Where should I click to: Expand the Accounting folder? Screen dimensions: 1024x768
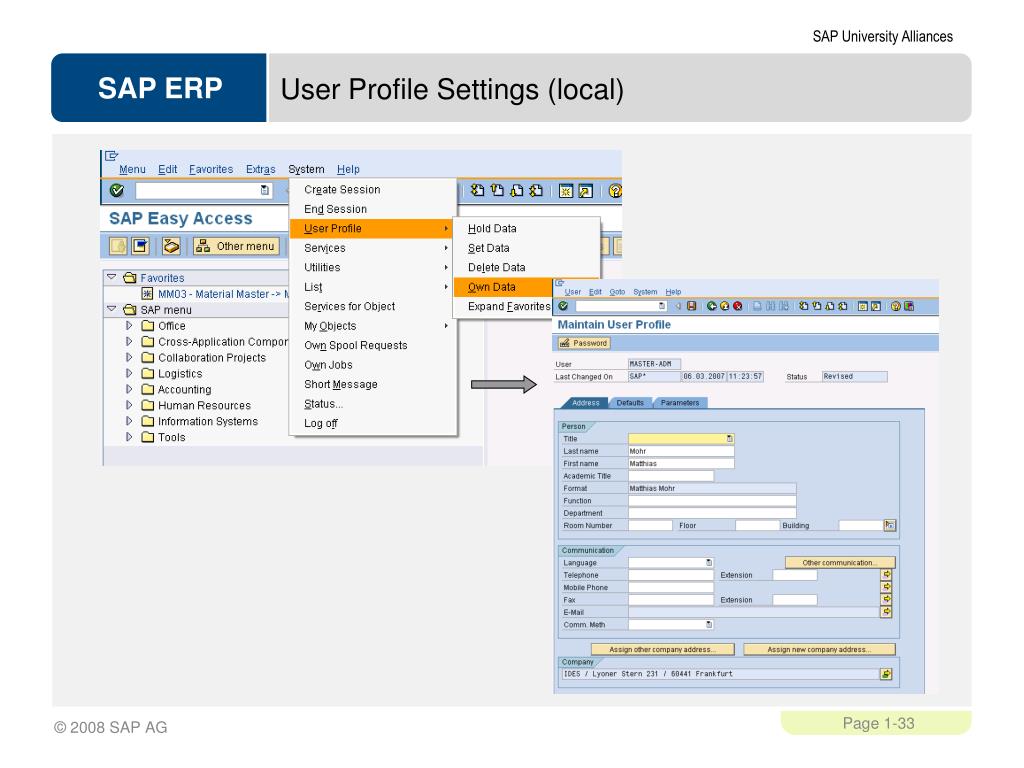click(129, 389)
